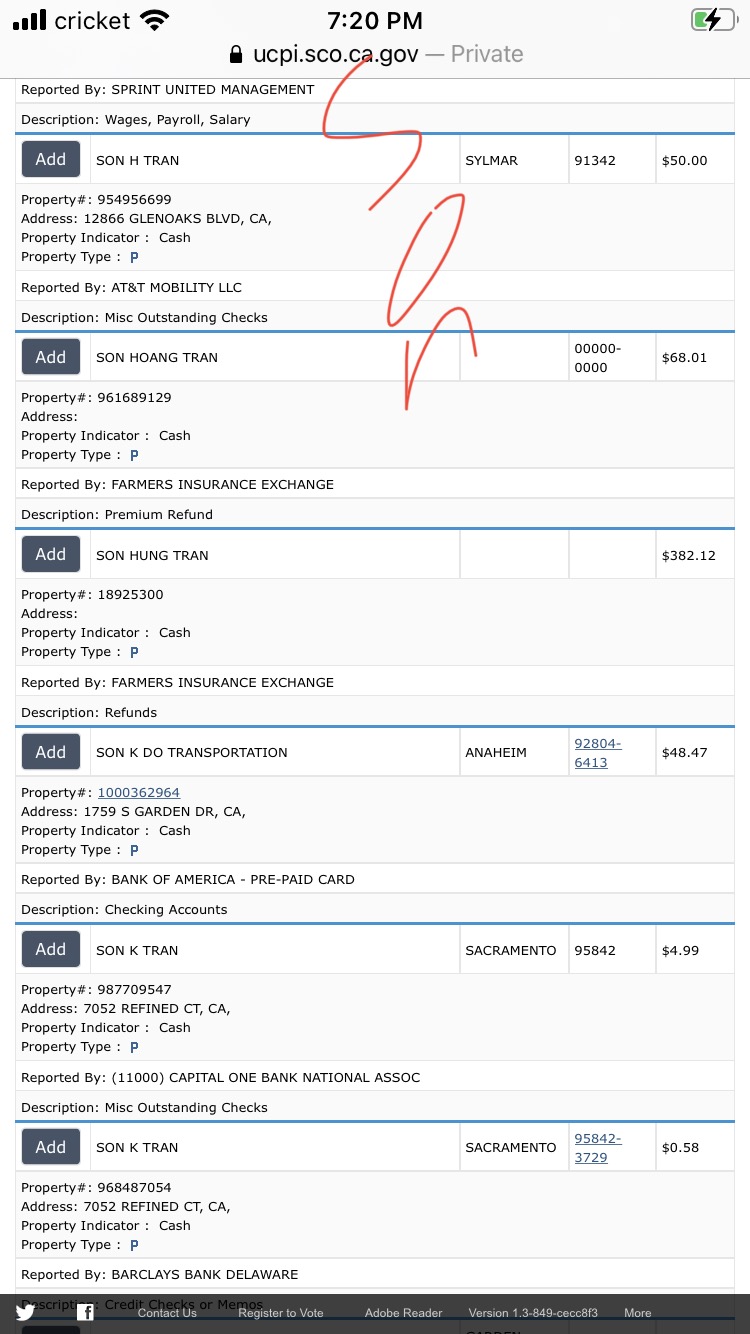Tap the Facebook icon in the footer
The height and width of the screenshot is (1334, 750).
click(86, 1312)
